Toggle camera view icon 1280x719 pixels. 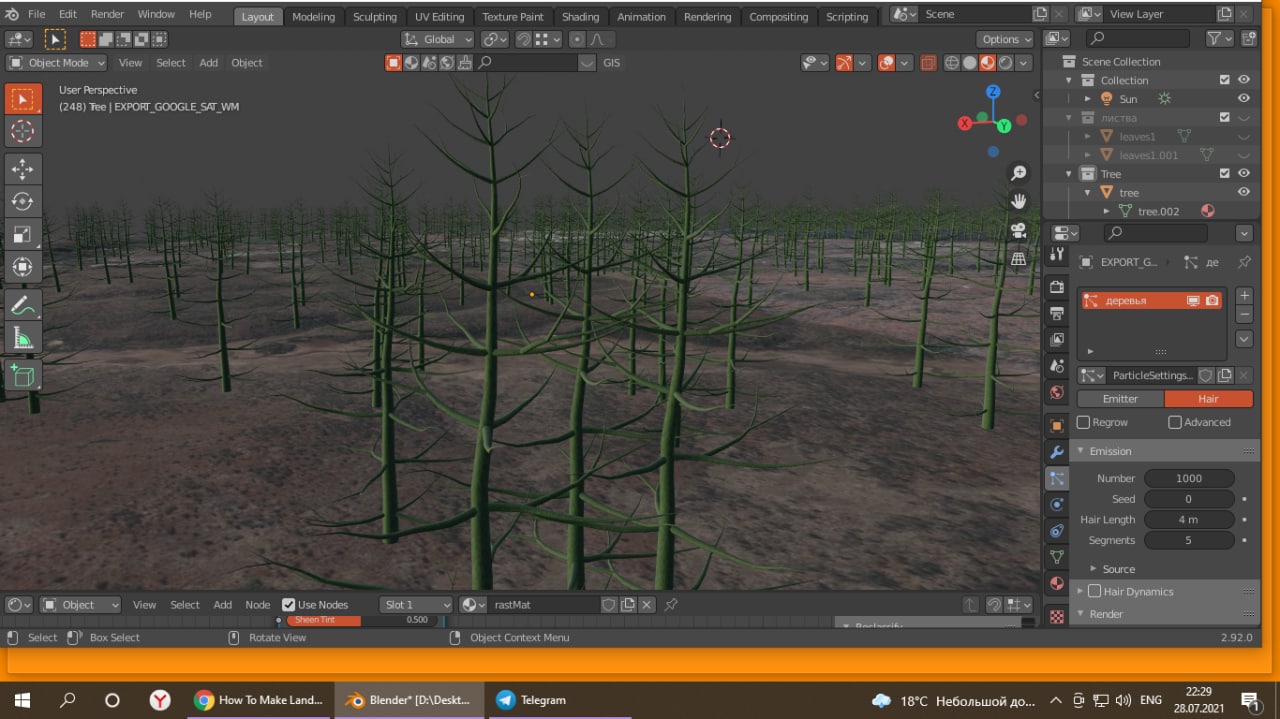(1019, 230)
